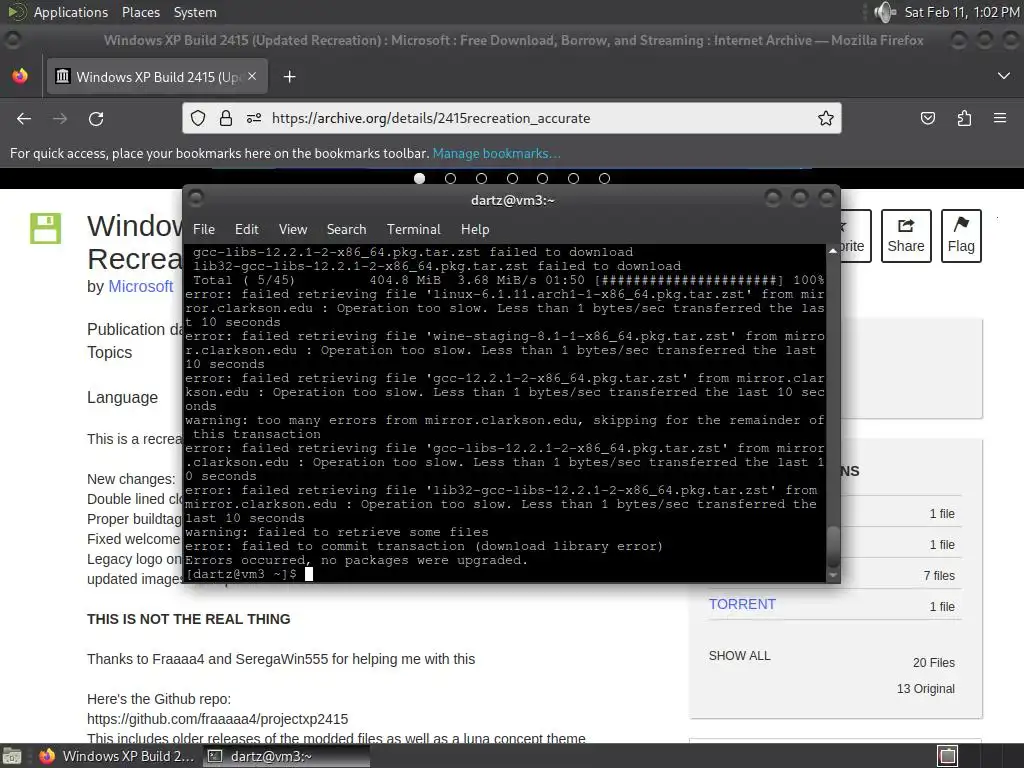Select the third carousel dot
Screen dimensions: 1024x768
click(481, 178)
